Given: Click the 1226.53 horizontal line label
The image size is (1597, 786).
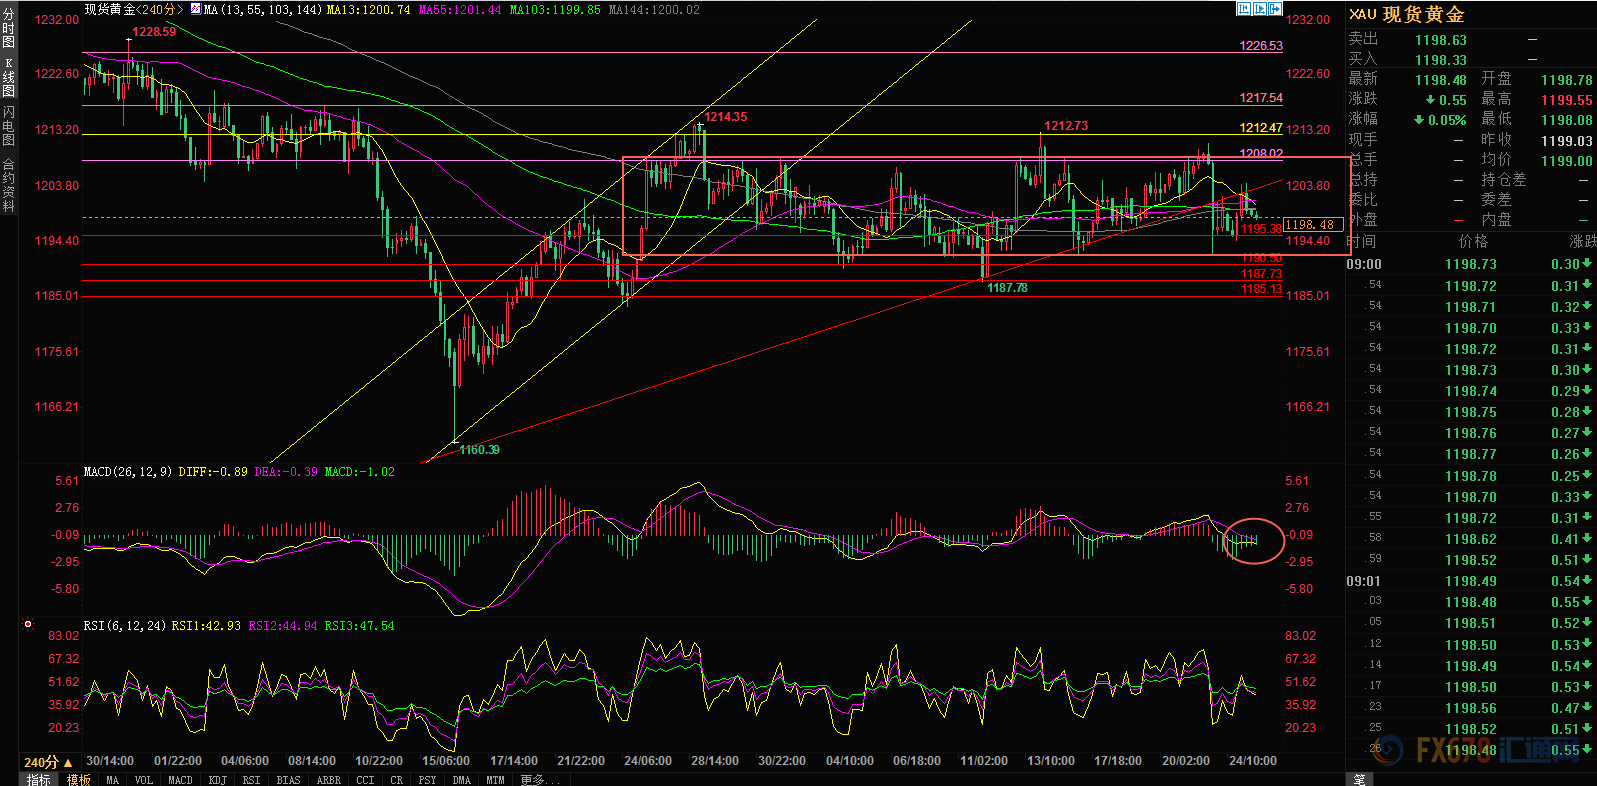Looking at the screenshot, I should (x=1261, y=46).
